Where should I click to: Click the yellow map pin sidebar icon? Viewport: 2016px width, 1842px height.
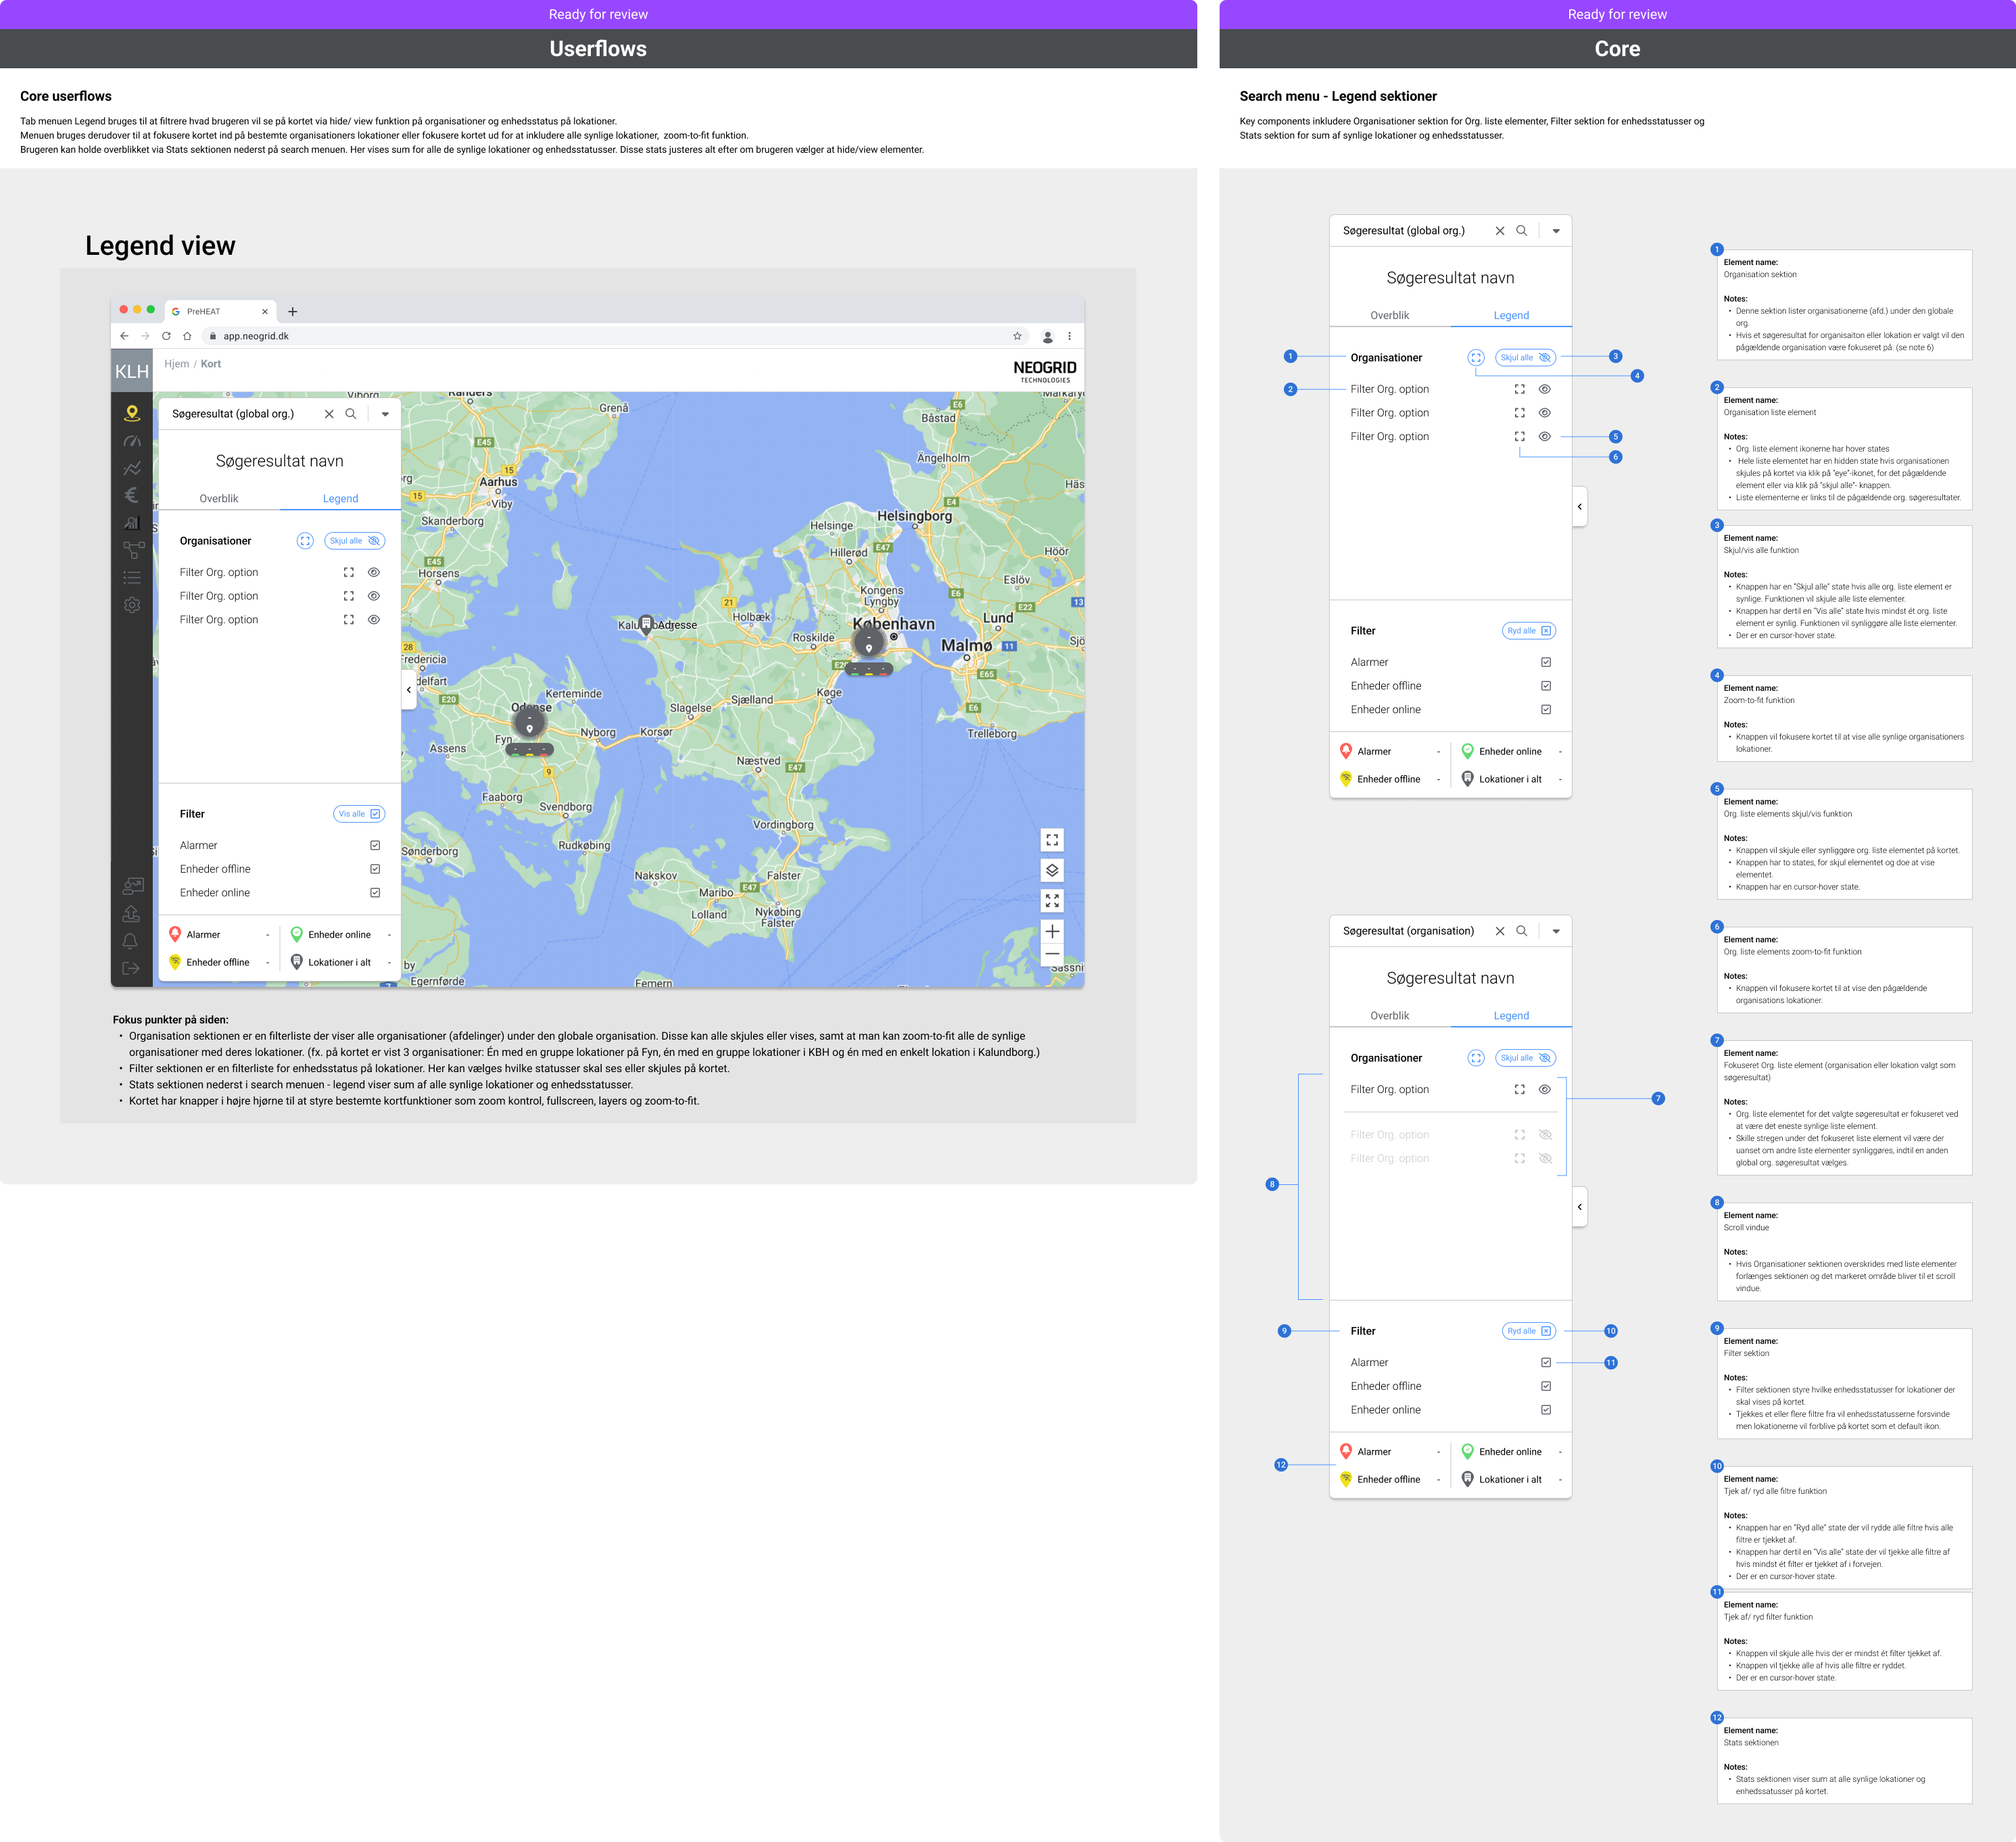click(131, 413)
